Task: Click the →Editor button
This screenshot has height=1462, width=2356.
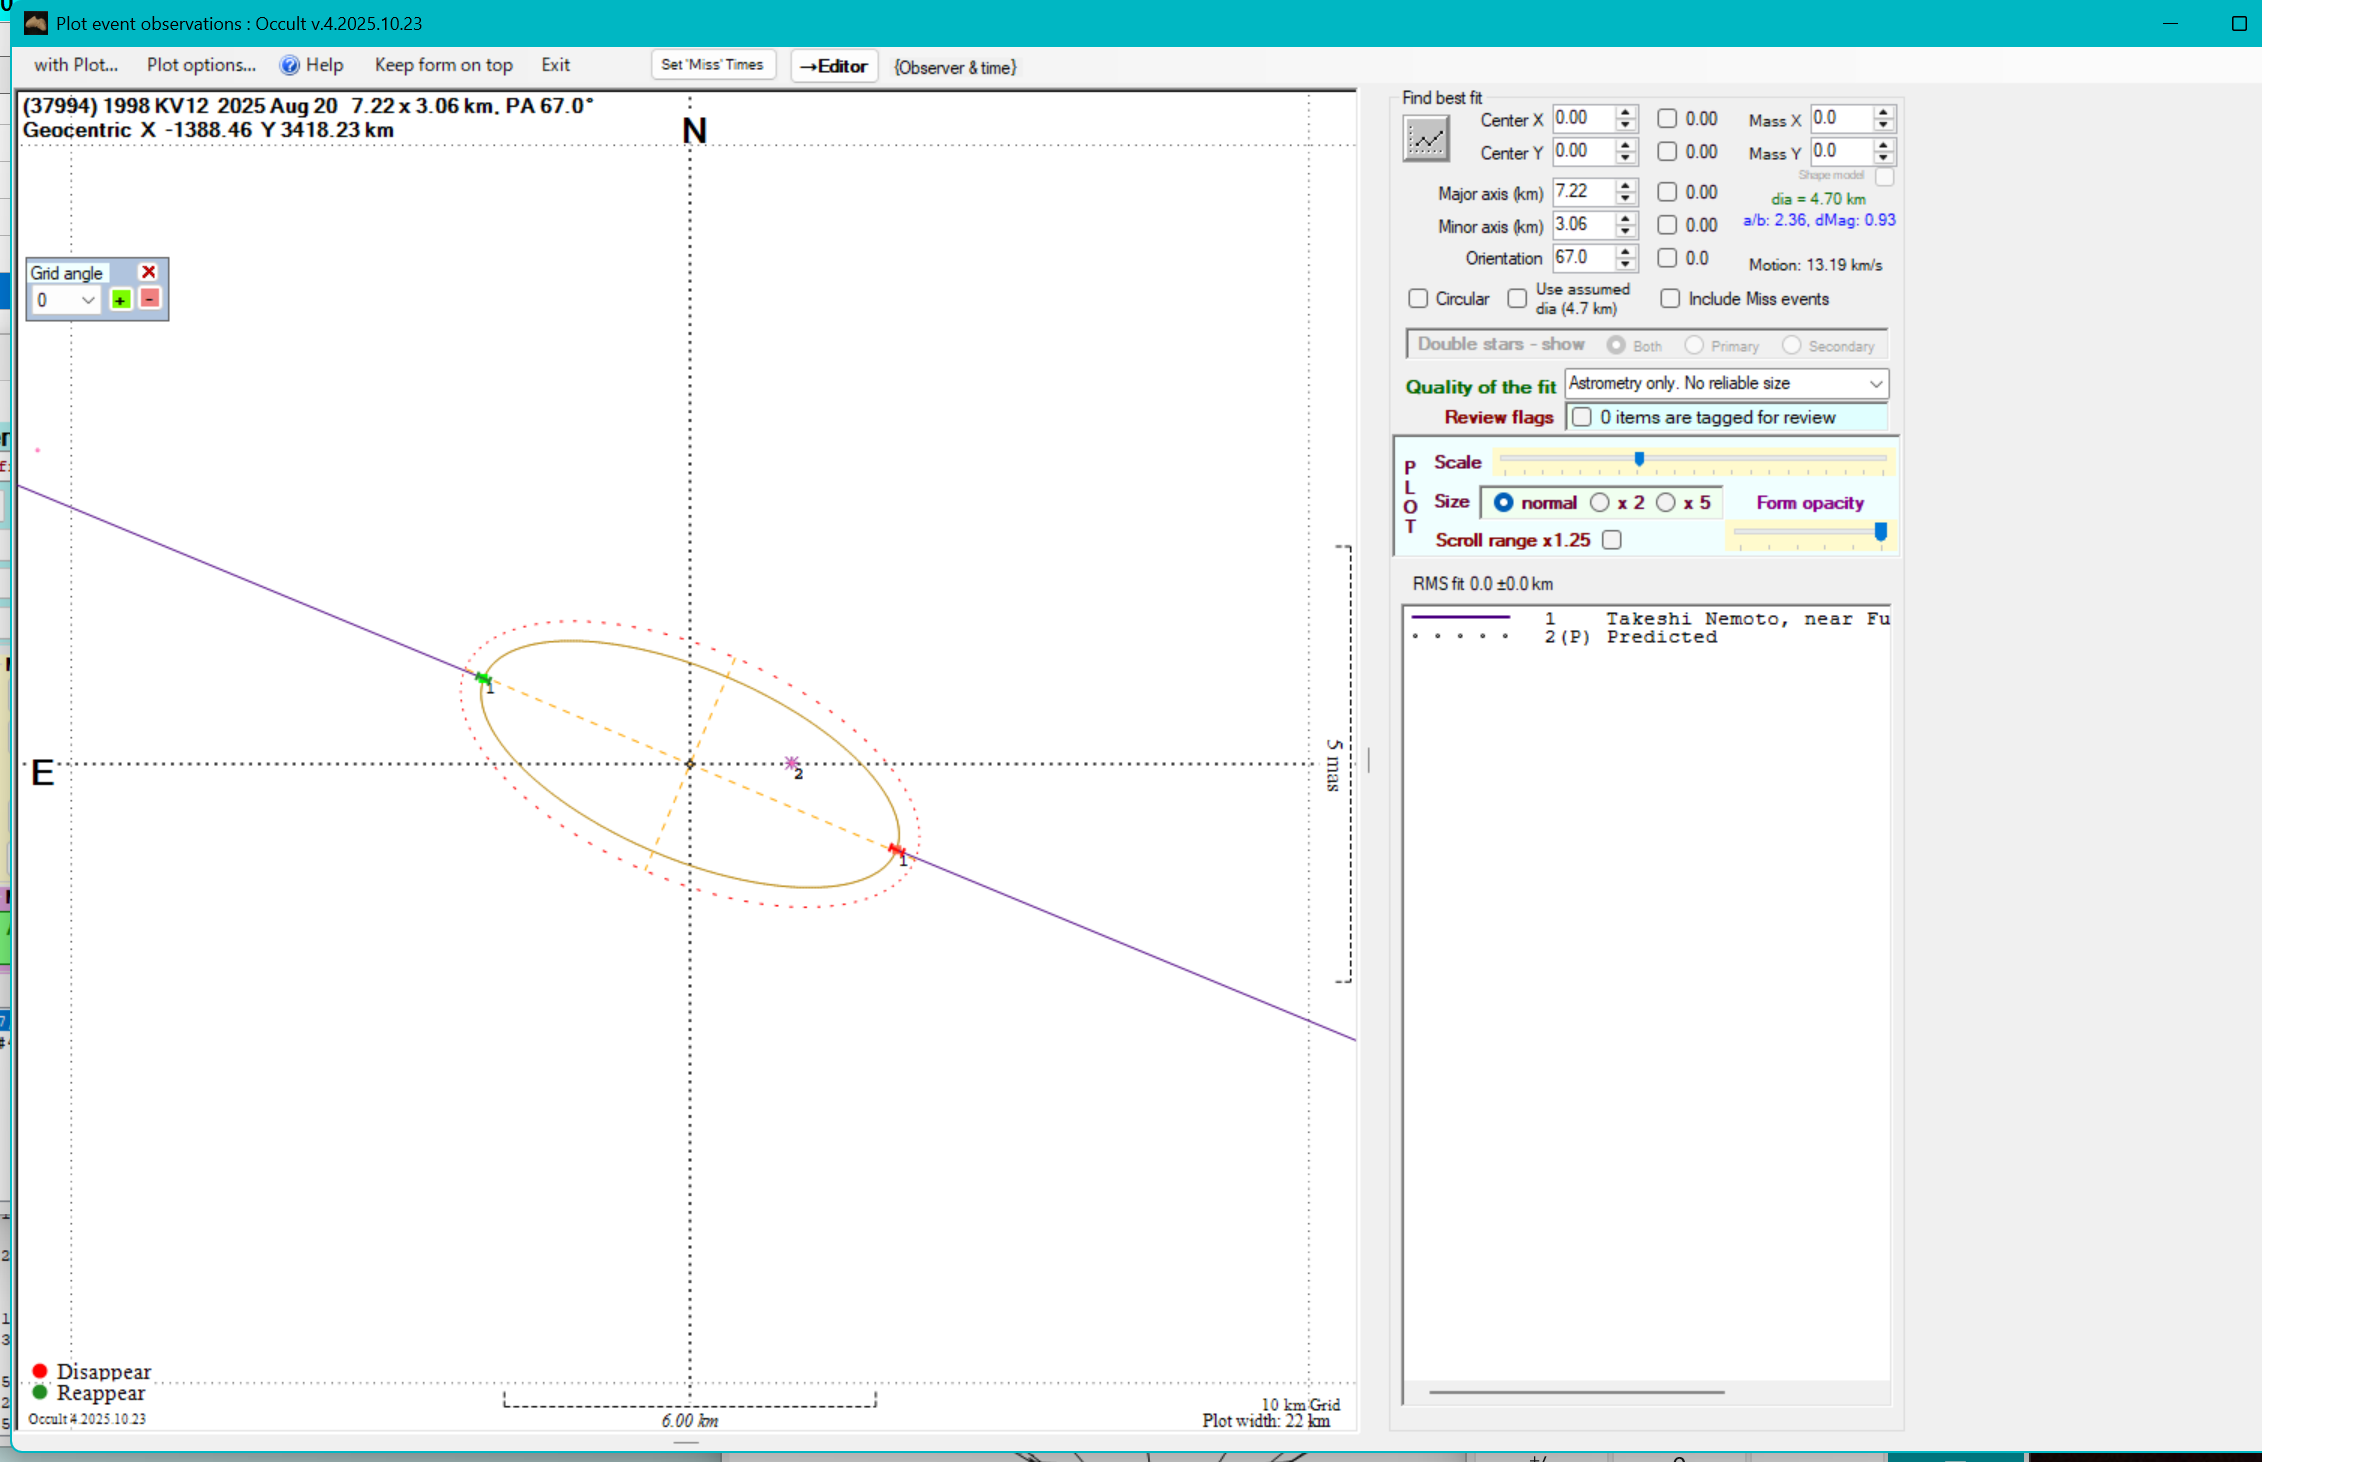Action: point(834,66)
